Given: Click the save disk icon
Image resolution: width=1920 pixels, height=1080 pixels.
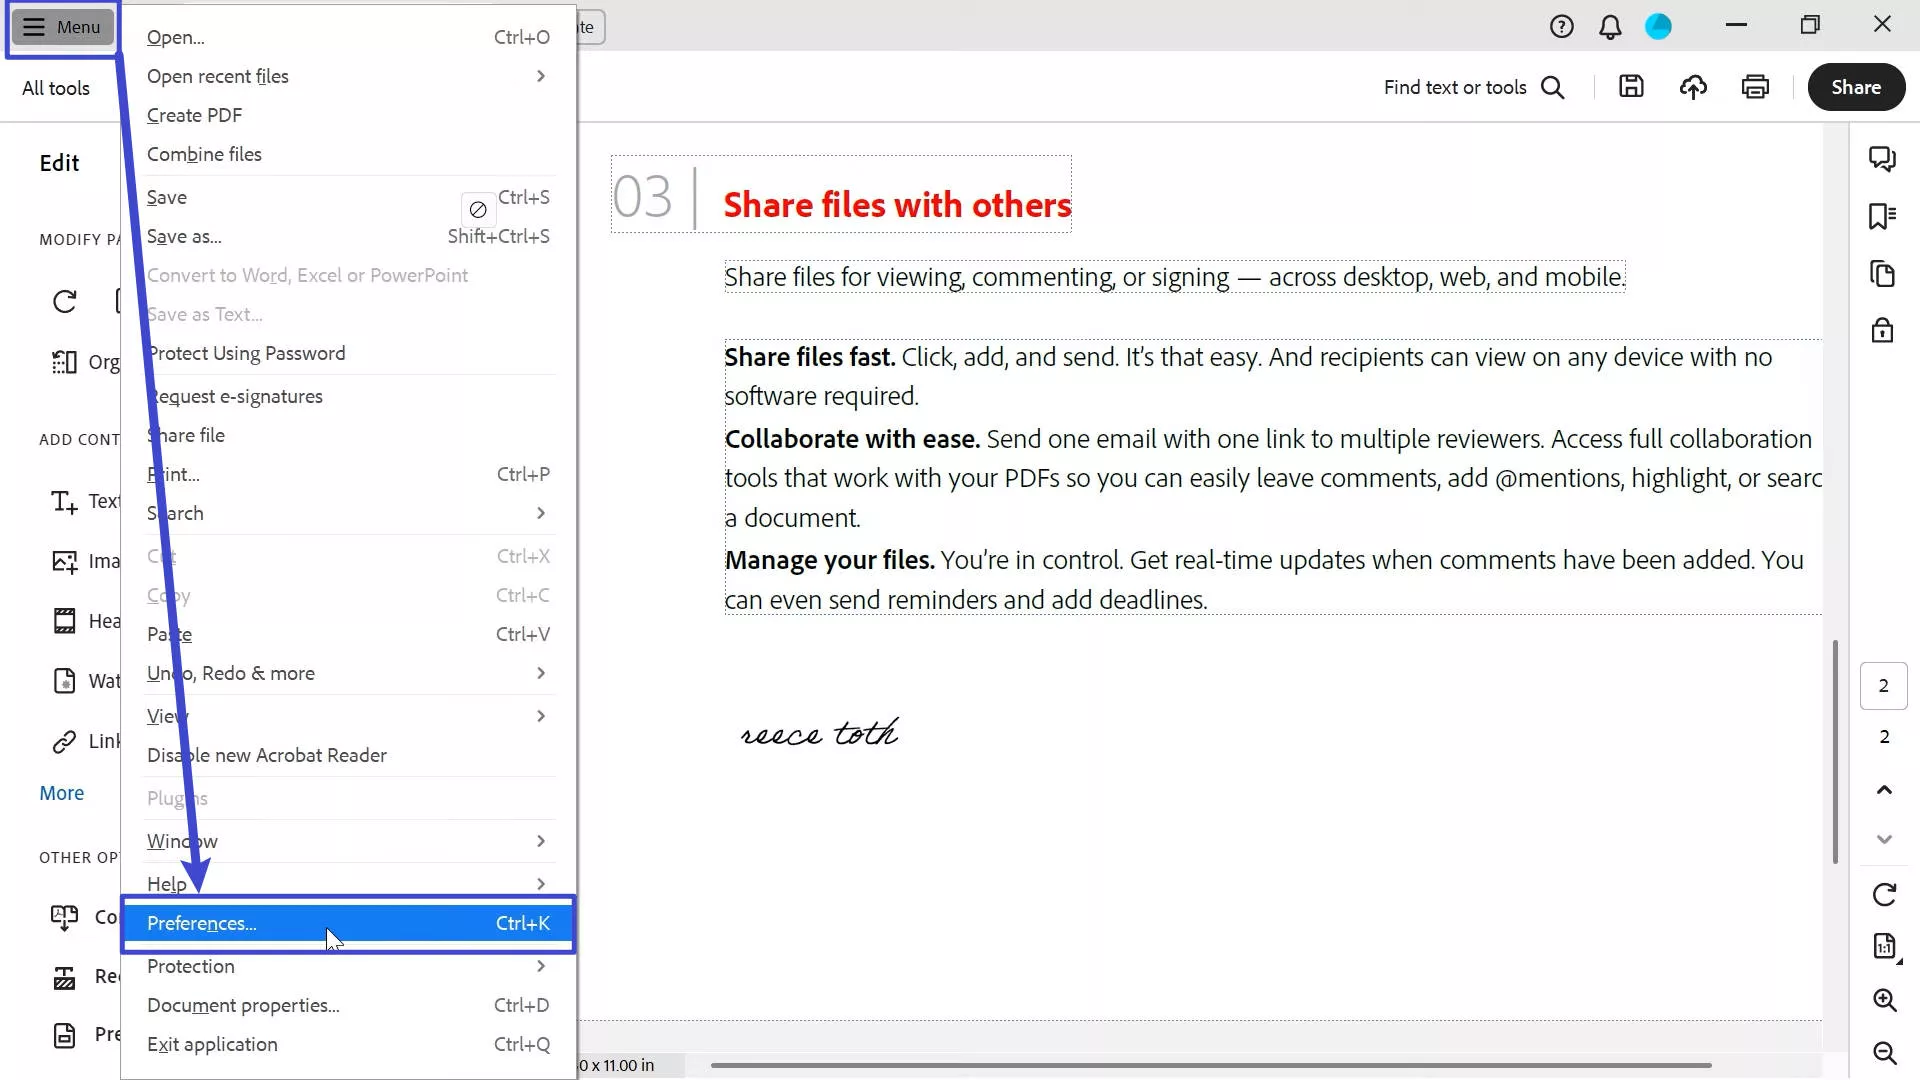Looking at the screenshot, I should (1631, 87).
